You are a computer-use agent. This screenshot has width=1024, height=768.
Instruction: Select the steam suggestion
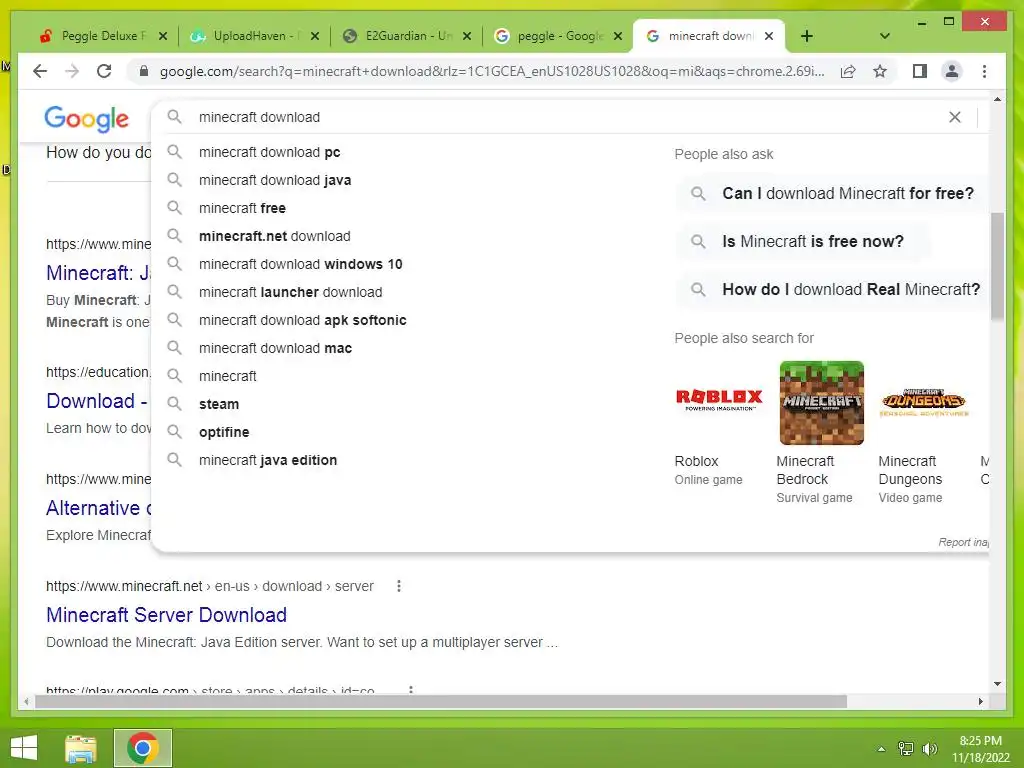click(x=219, y=405)
